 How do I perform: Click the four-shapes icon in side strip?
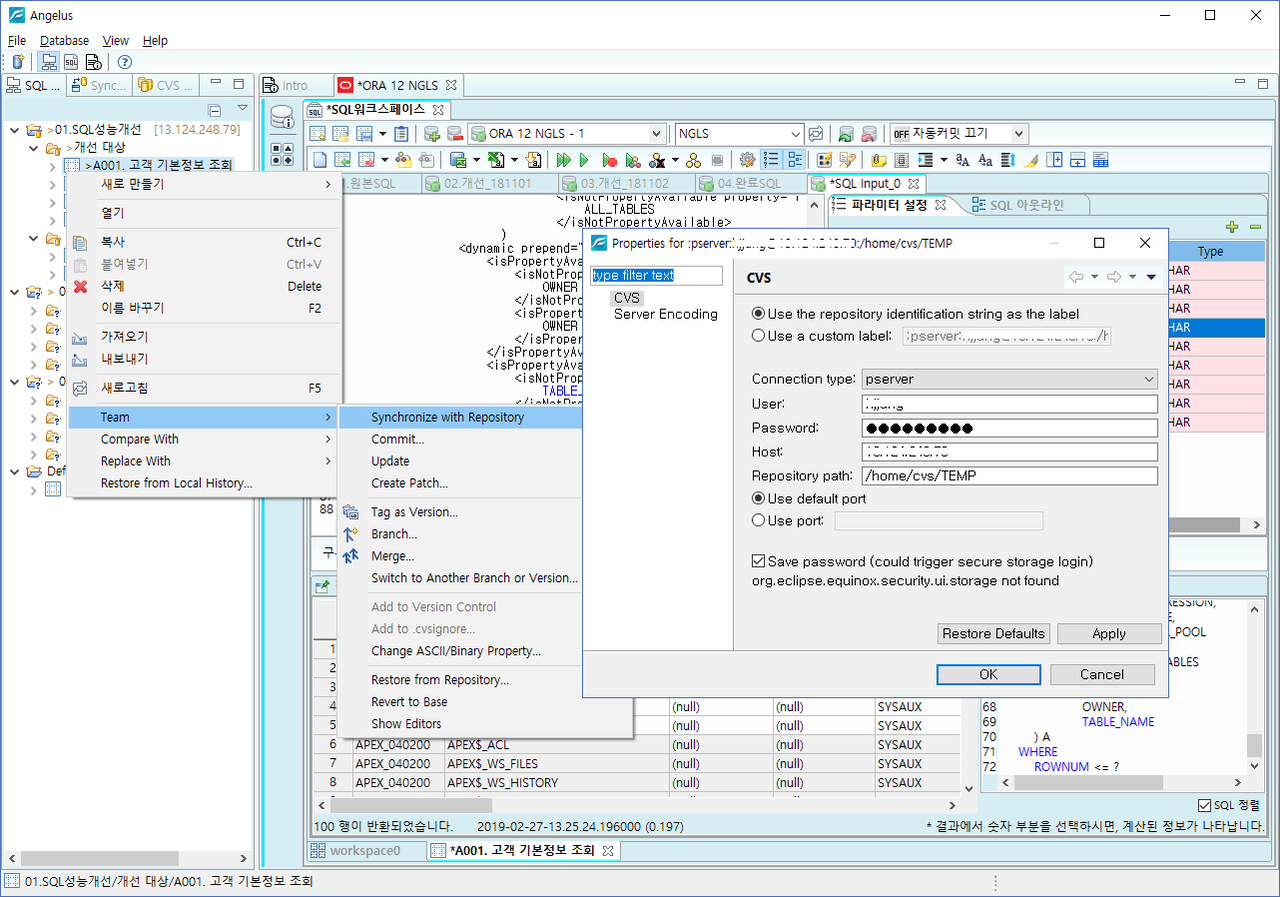click(x=283, y=154)
